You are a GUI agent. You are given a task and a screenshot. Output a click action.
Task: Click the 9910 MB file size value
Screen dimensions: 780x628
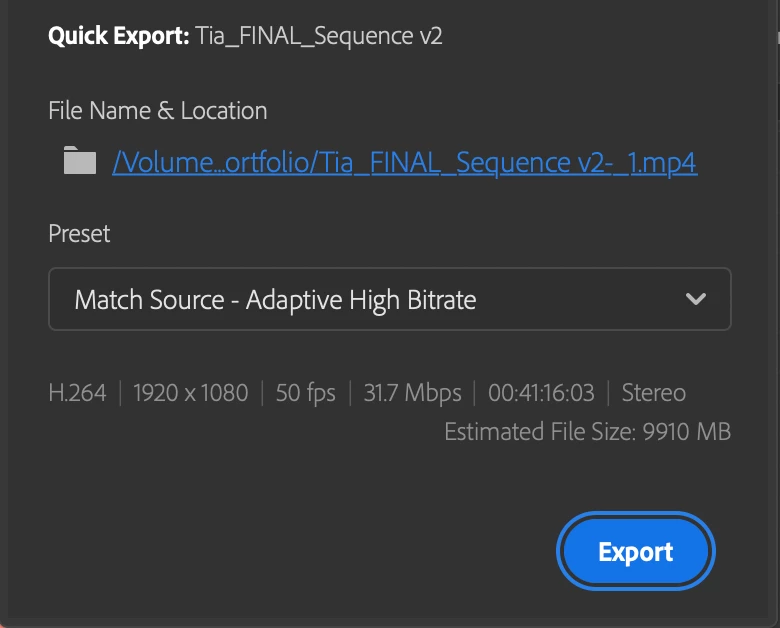tap(686, 431)
